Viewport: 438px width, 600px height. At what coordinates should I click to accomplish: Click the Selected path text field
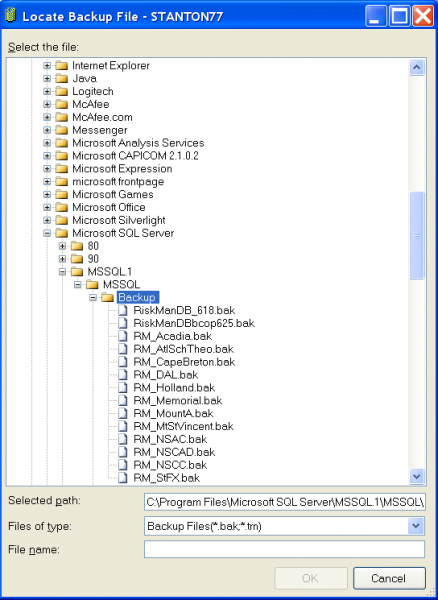pyautogui.click(x=285, y=502)
